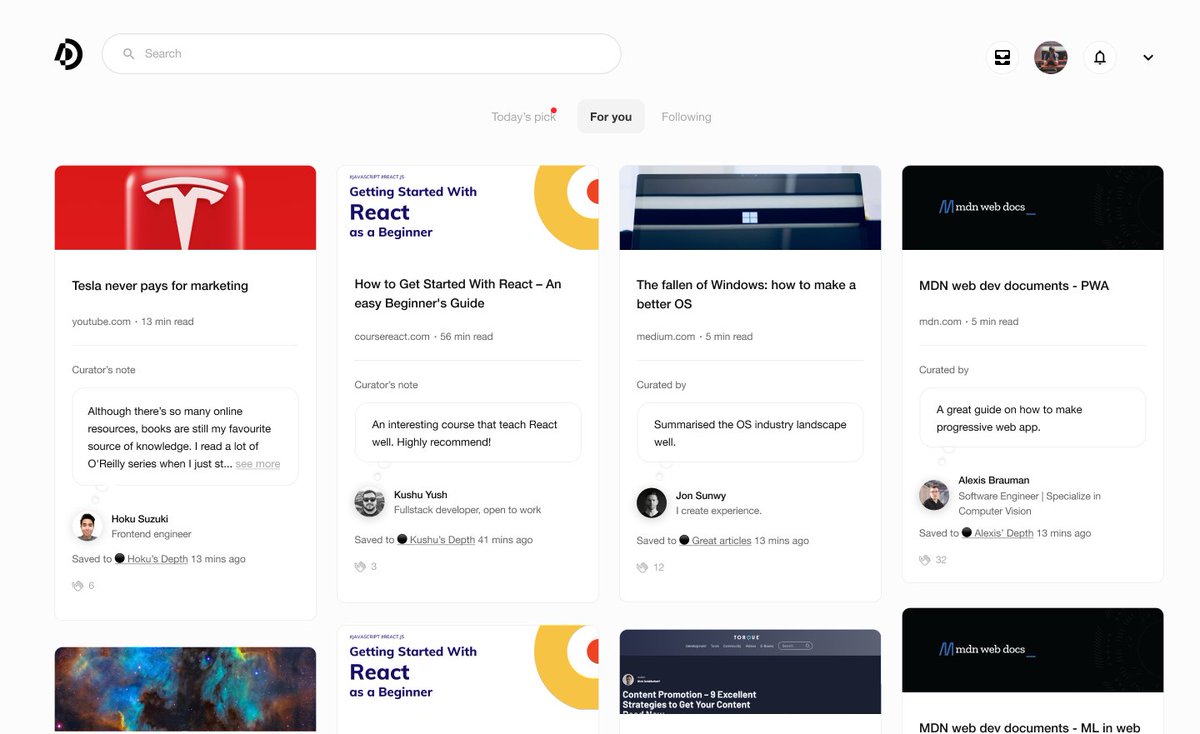Click note 'A great guide on how to make'
Screen dimensions: 1200x734
click(x=1033, y=418)
